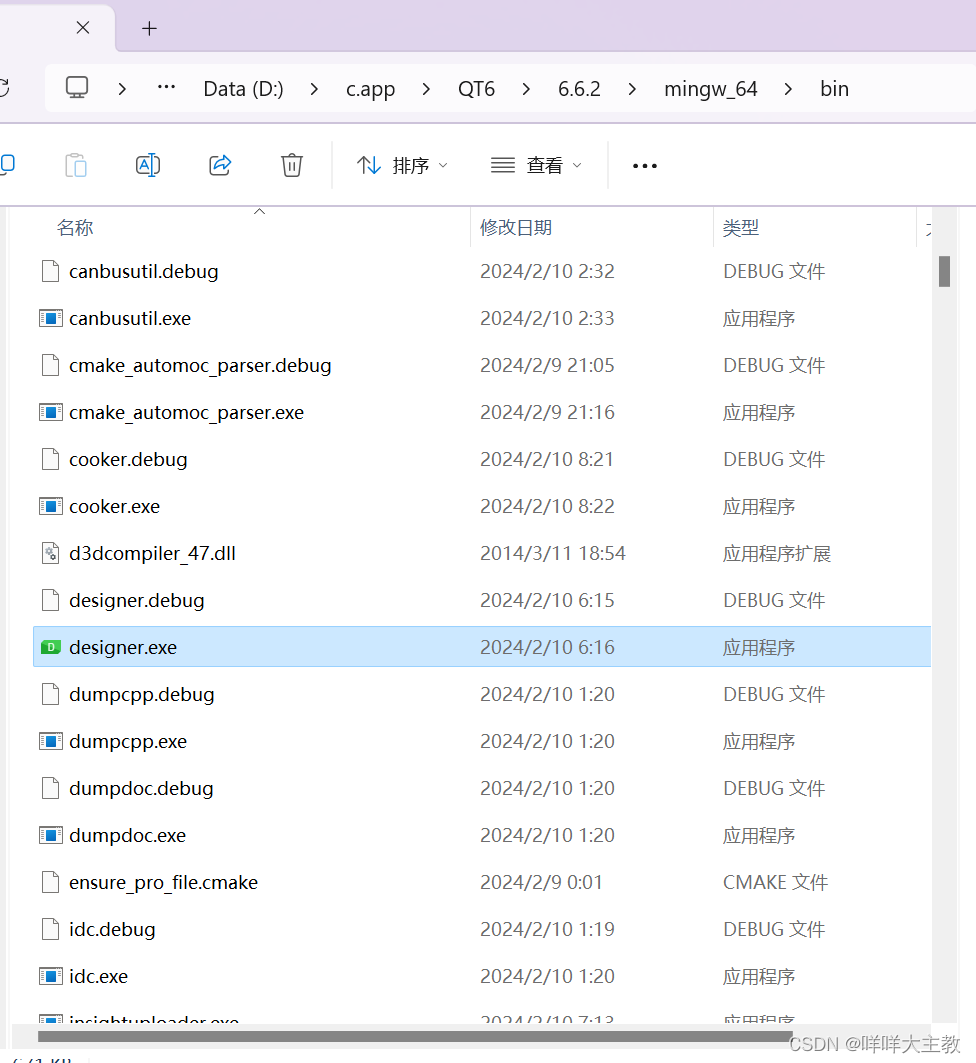This screenshot has width=976, height=1063.
Task: Sort files by the 修改日期 column header
Action: [516, 227]
